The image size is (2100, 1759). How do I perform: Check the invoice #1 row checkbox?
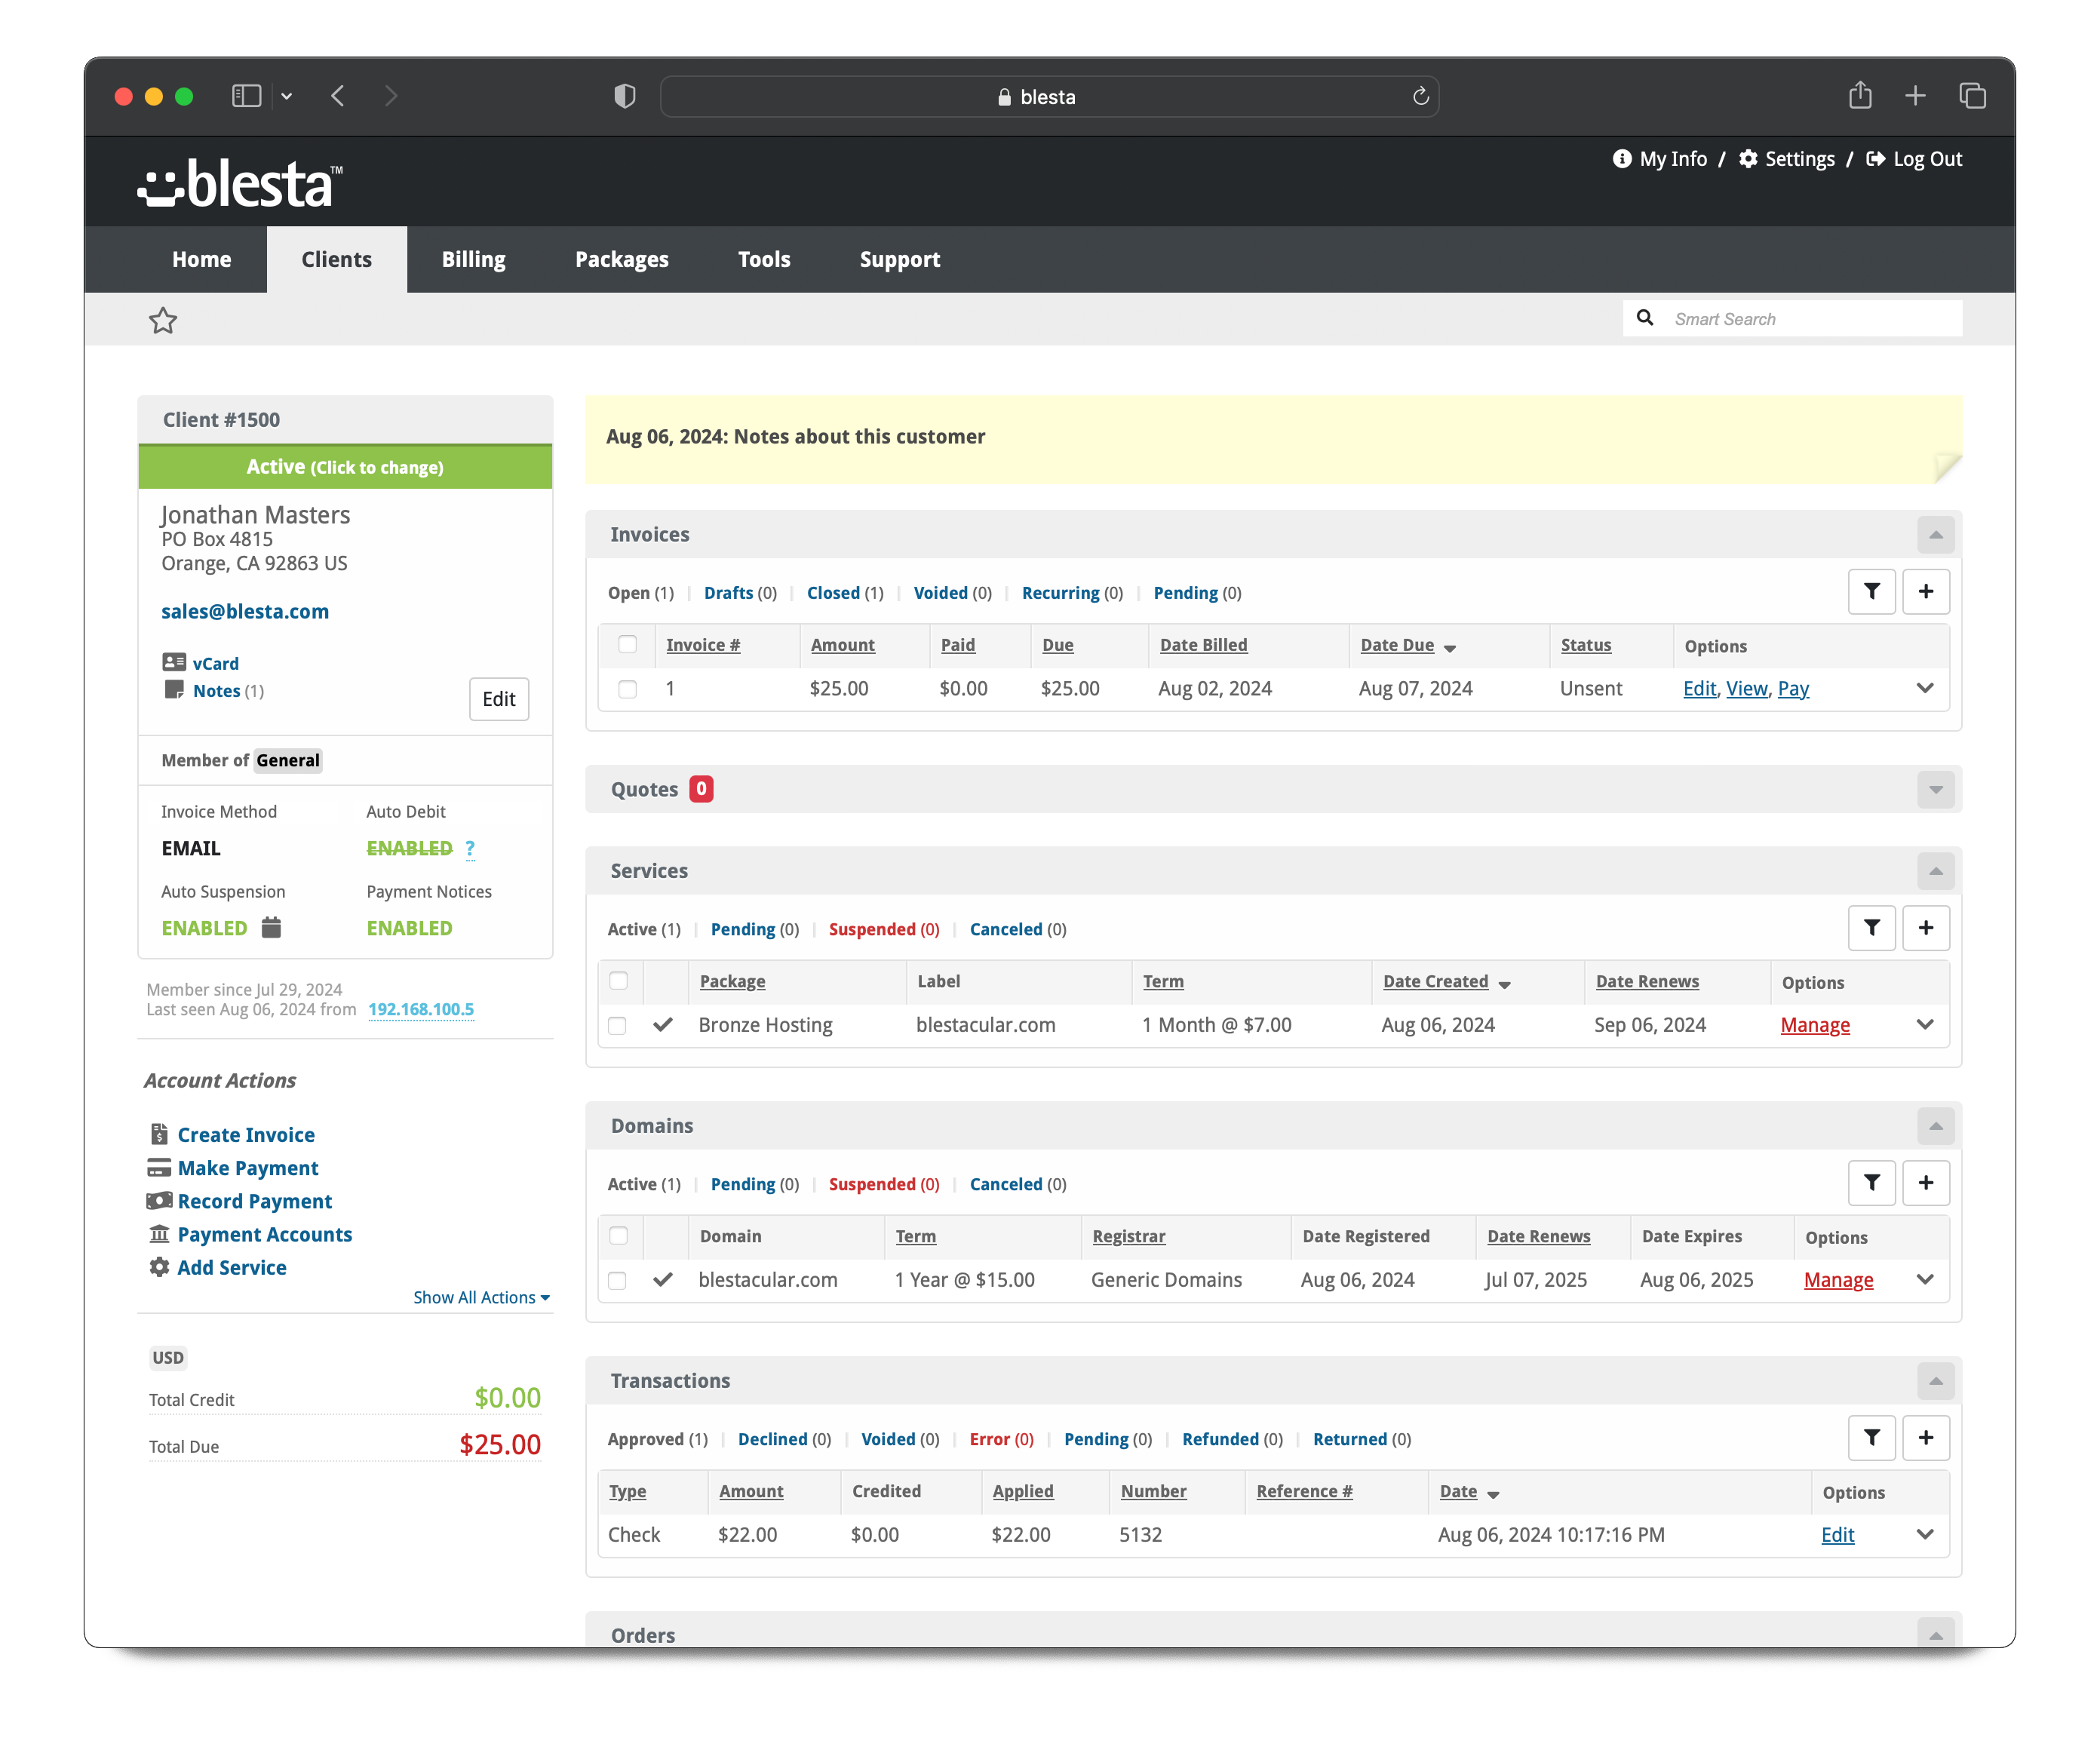(628, 689)
